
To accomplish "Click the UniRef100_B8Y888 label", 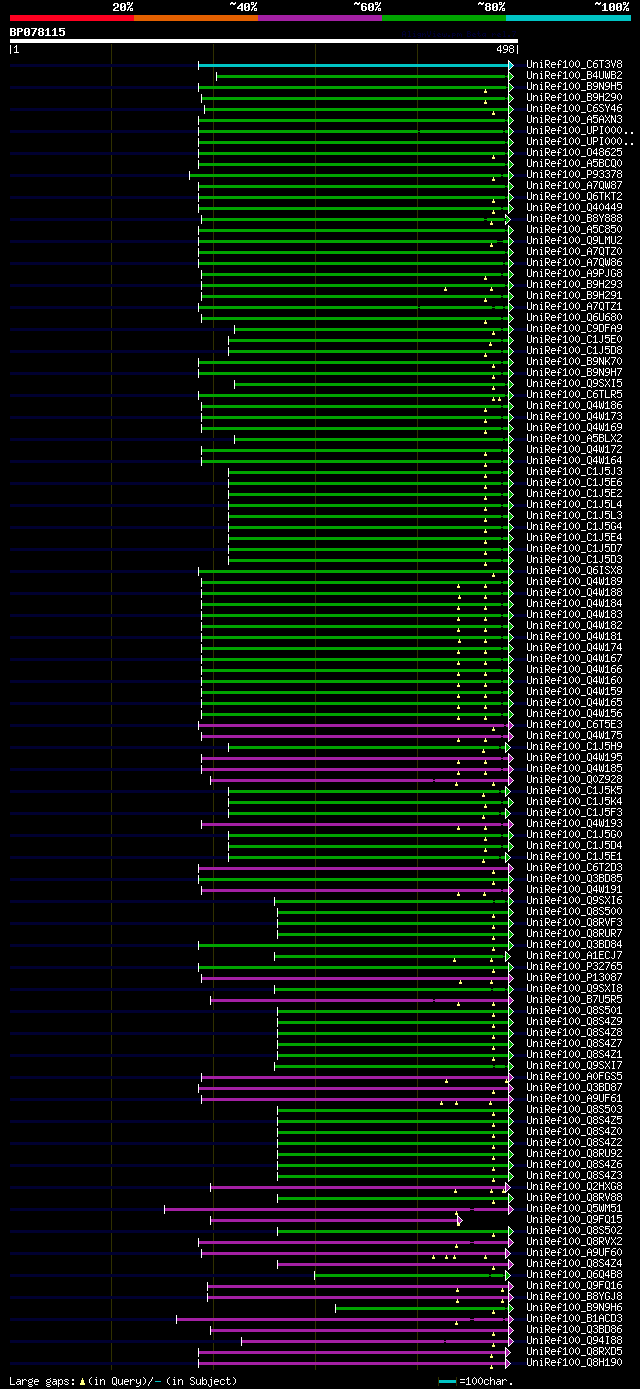I will pos(574,218).
